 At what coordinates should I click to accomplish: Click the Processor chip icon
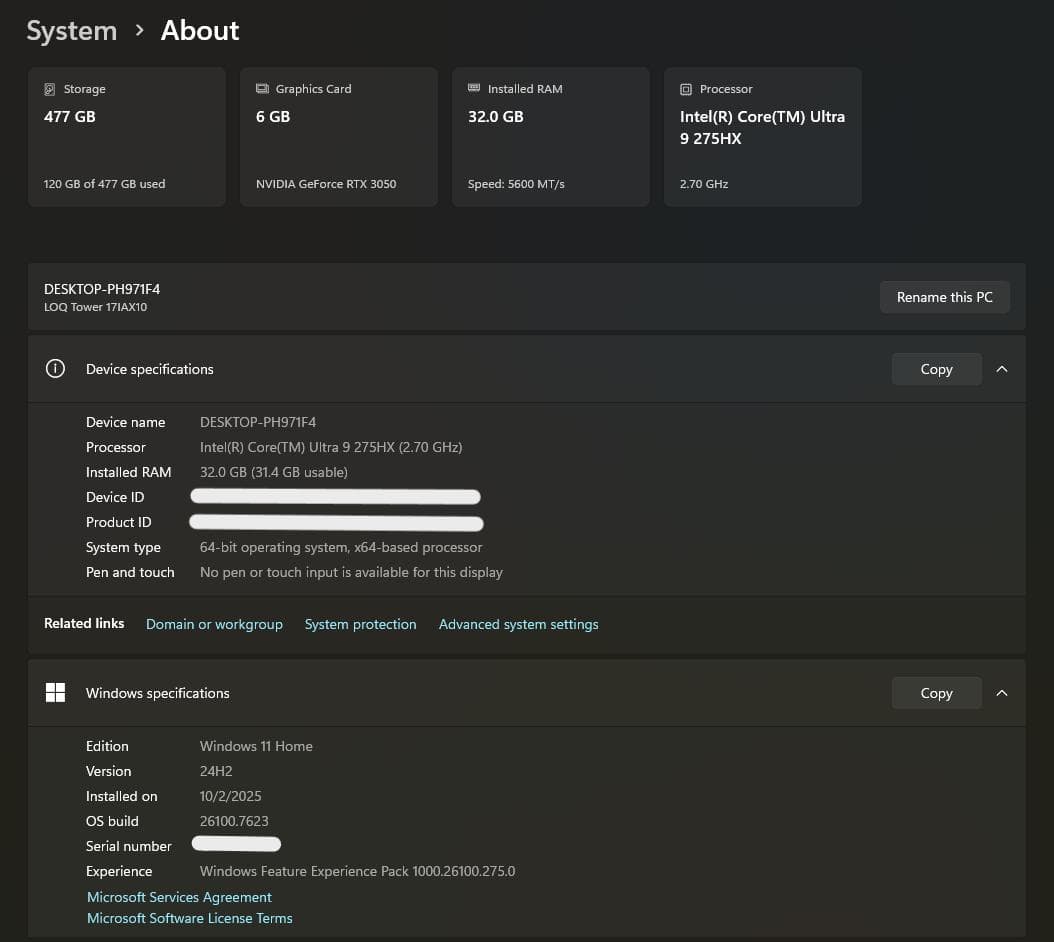(686, 89)
